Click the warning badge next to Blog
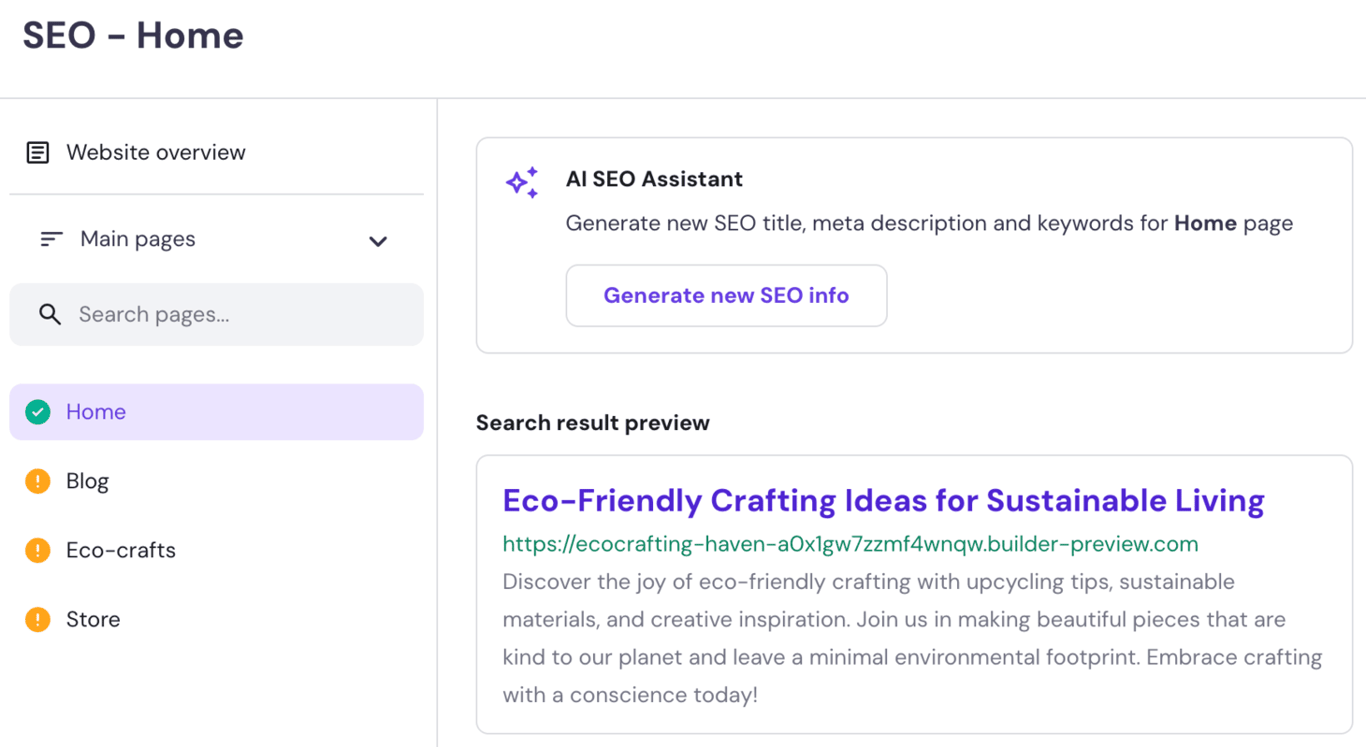The width and height of the screenshot is (1366, 747). coord(37,480)
